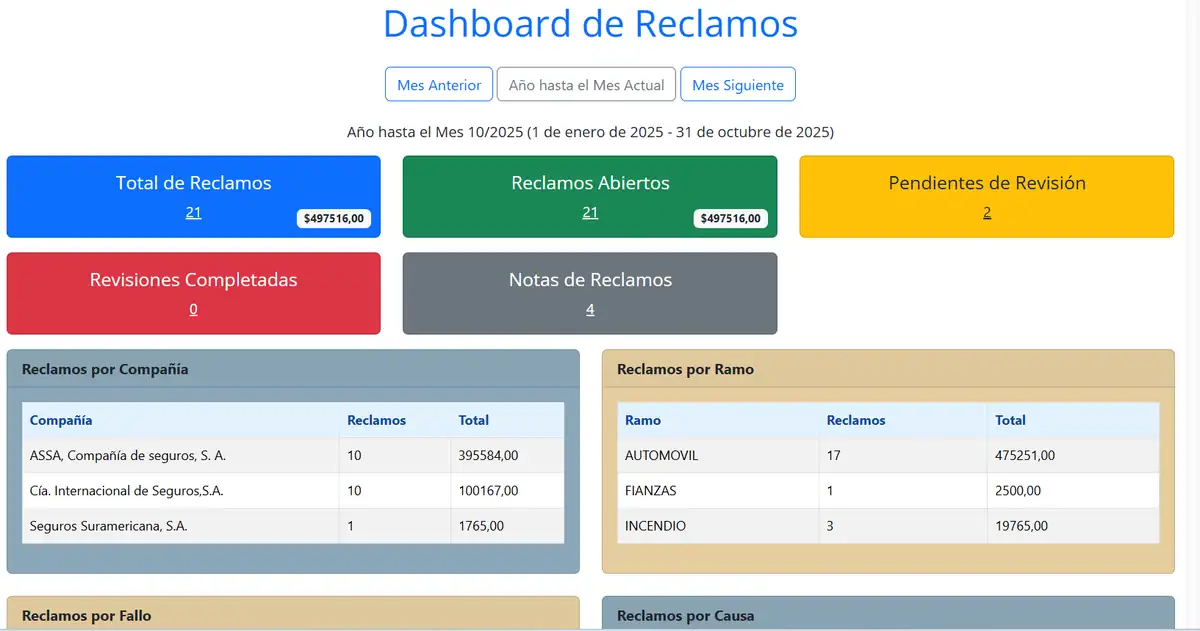Open the 4 Notas de Reclamos
This screenshot has height=631, width=1200.
[x=589, y=309]
